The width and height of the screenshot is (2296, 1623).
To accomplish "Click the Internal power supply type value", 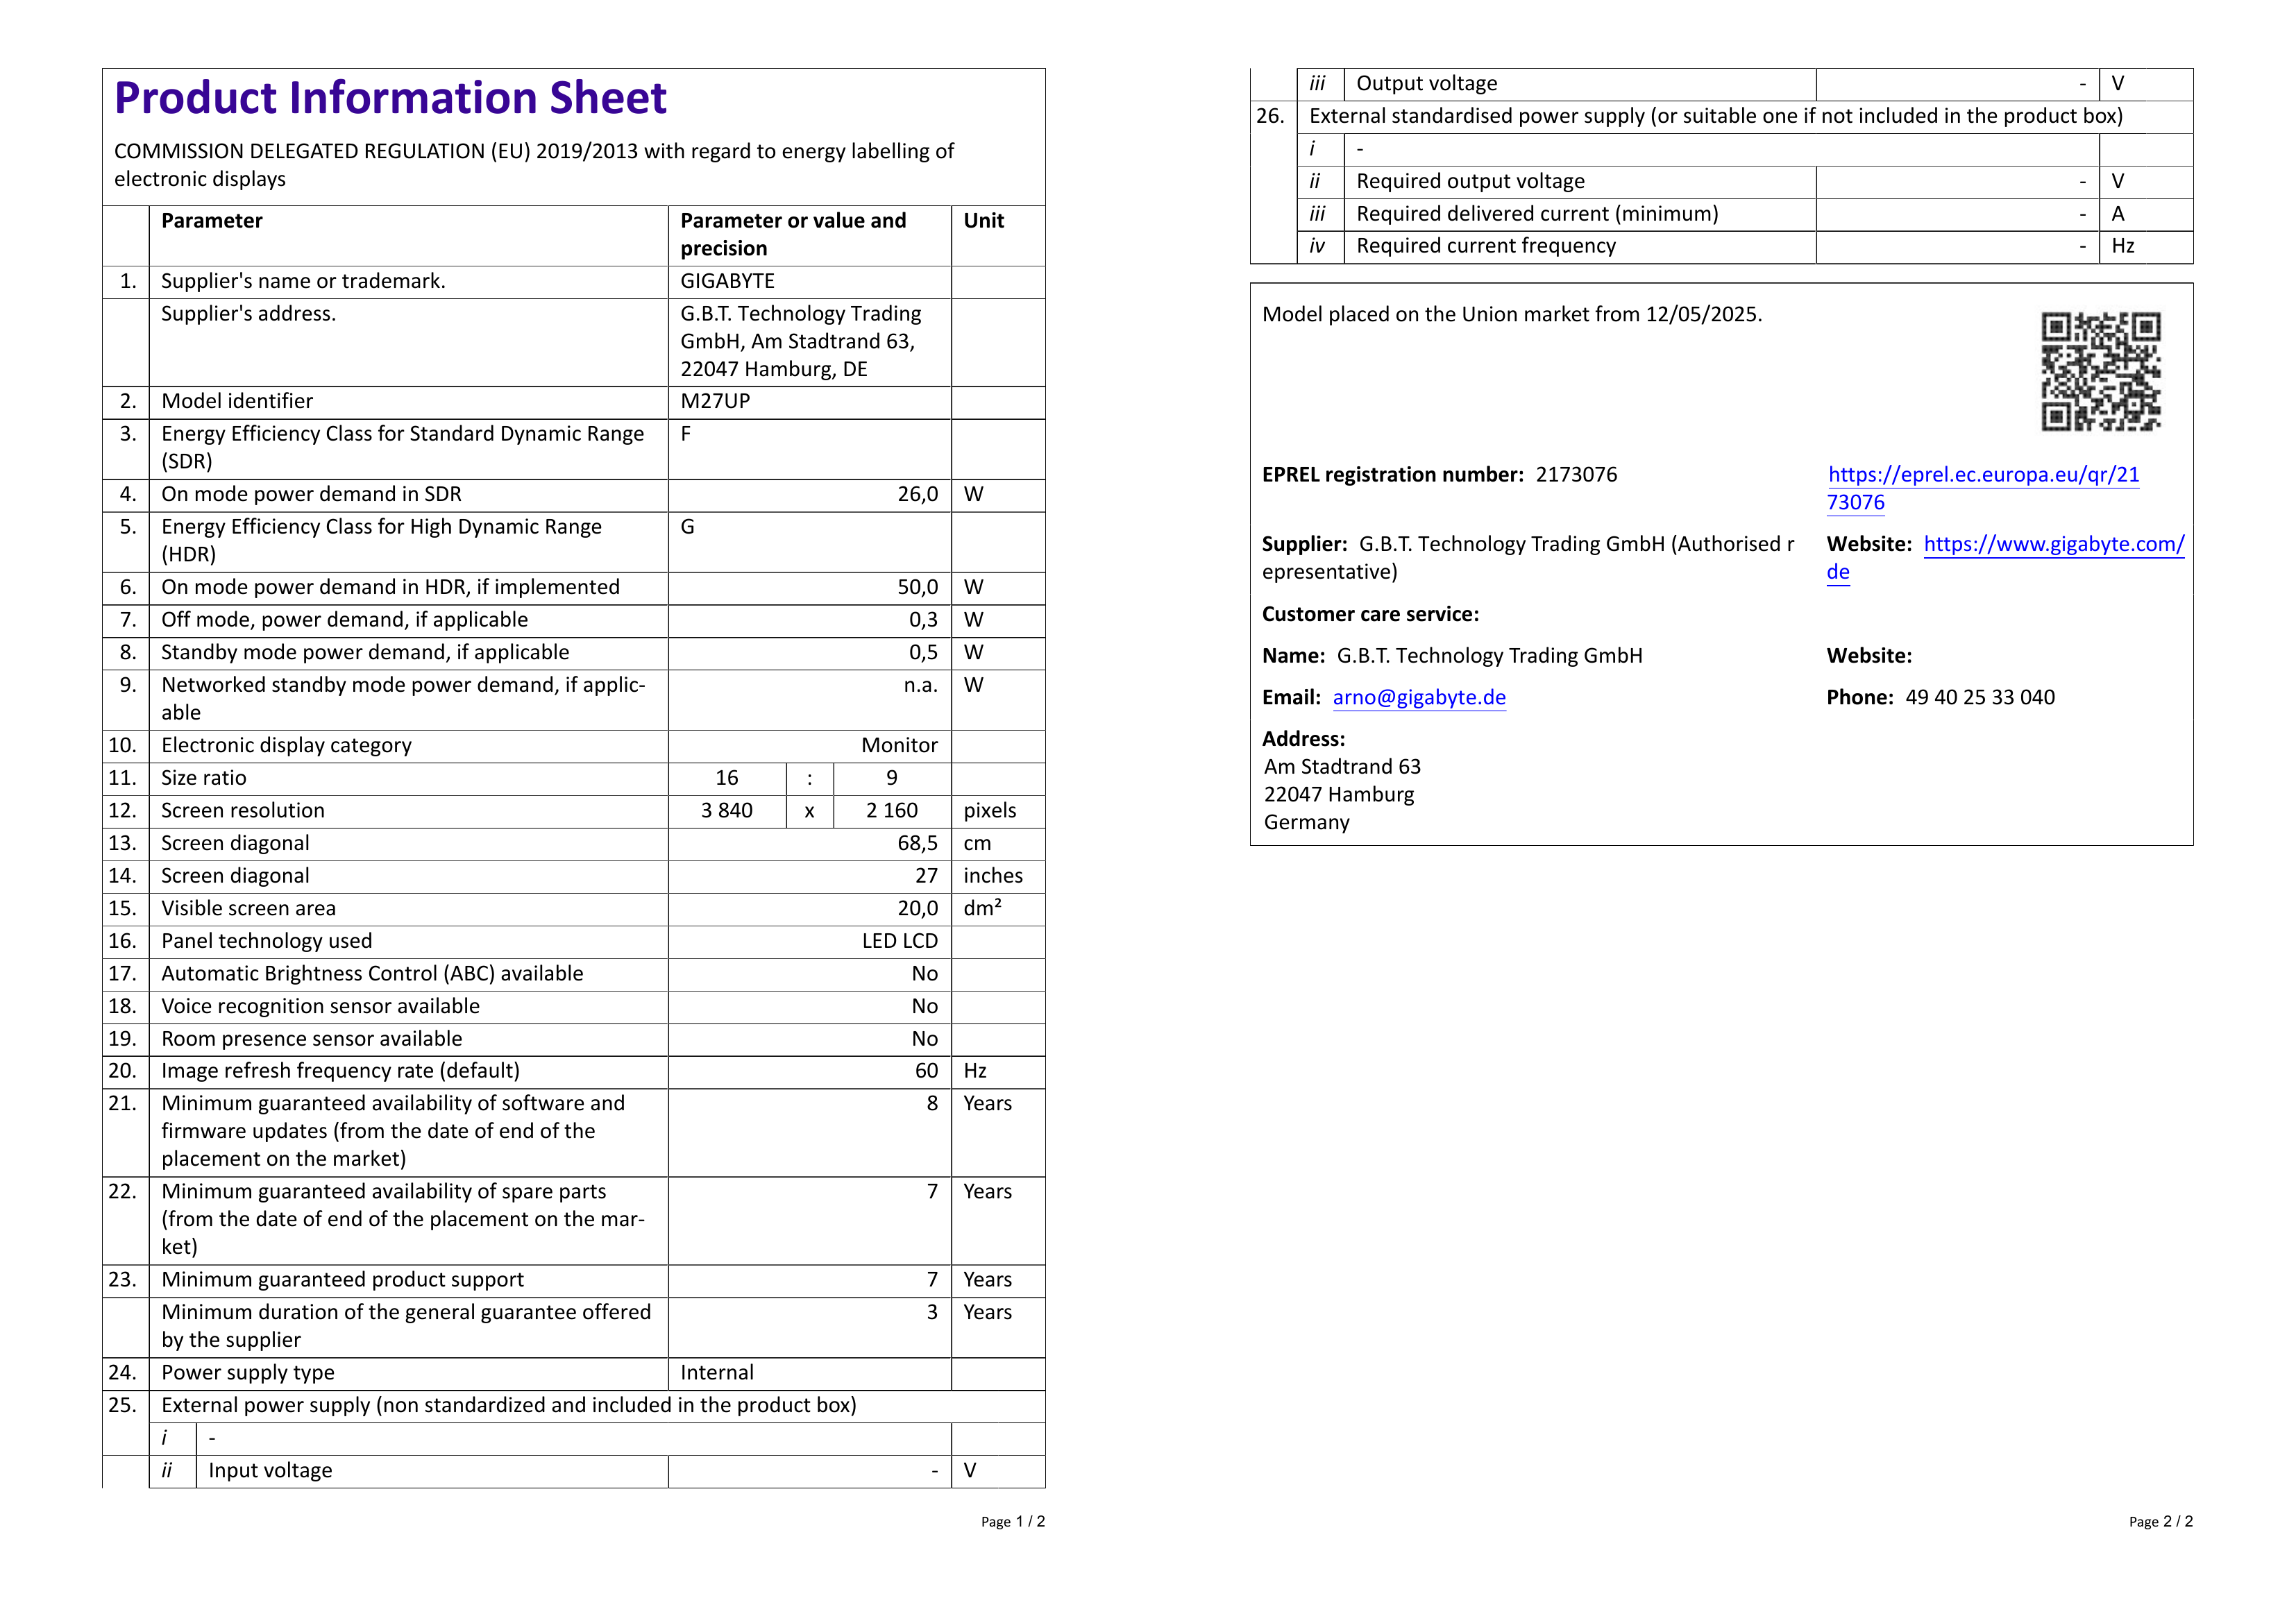I will 717,1373.
